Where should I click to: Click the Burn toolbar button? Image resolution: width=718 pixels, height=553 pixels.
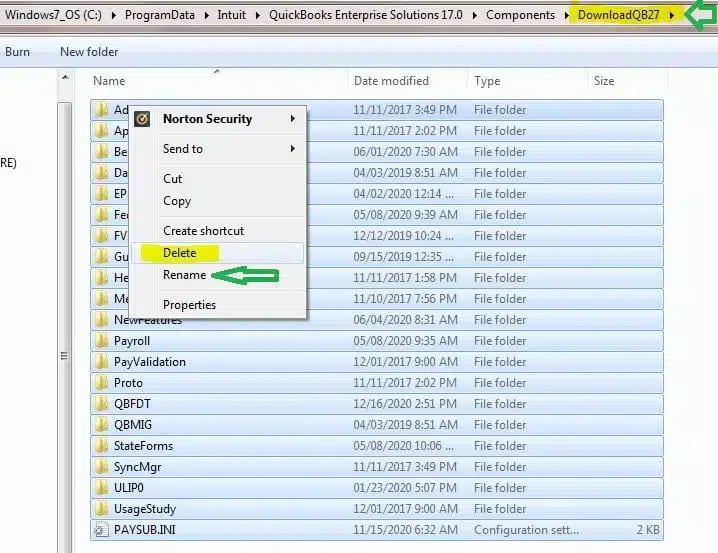coord(17,52)
